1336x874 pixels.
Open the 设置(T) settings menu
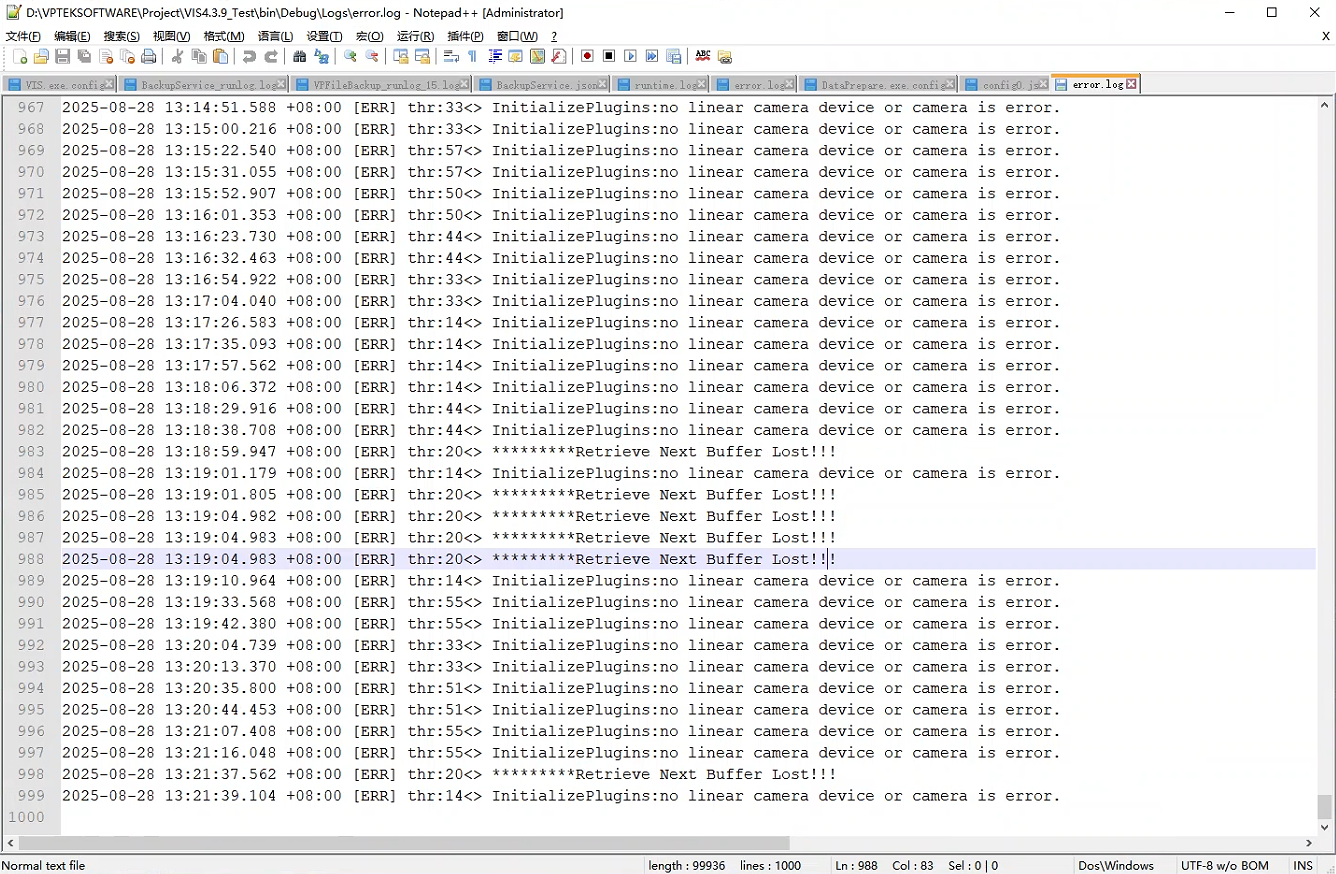324,36
